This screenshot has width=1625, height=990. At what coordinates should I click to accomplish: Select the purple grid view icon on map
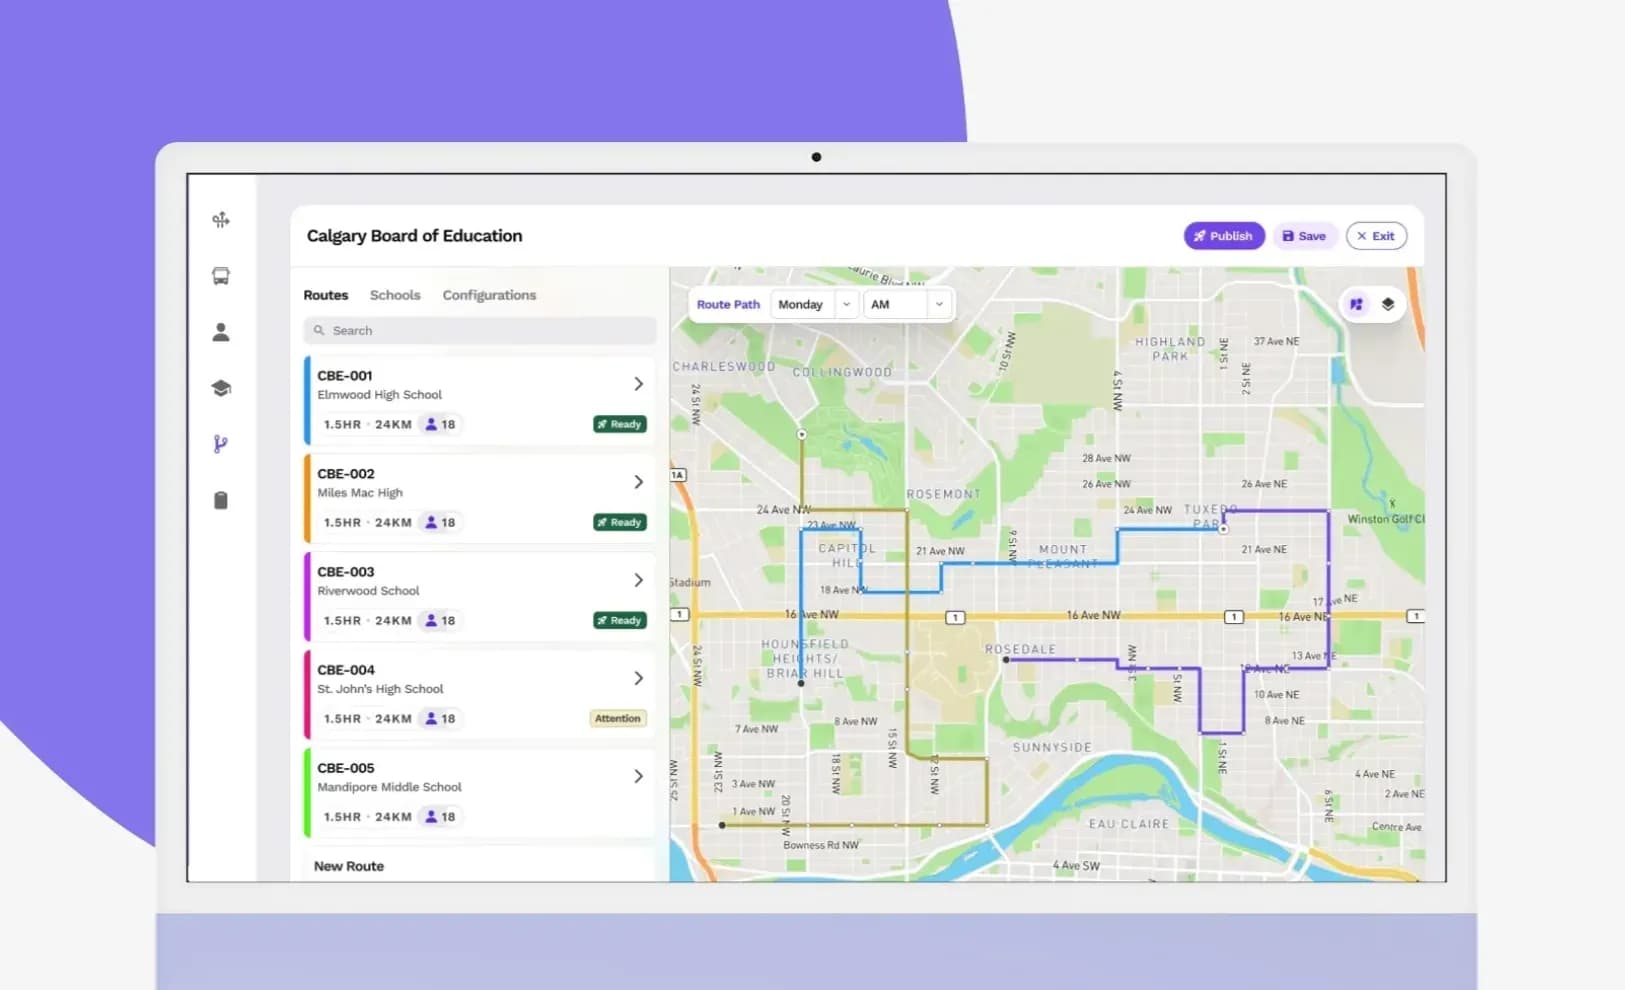point(1356,303)
